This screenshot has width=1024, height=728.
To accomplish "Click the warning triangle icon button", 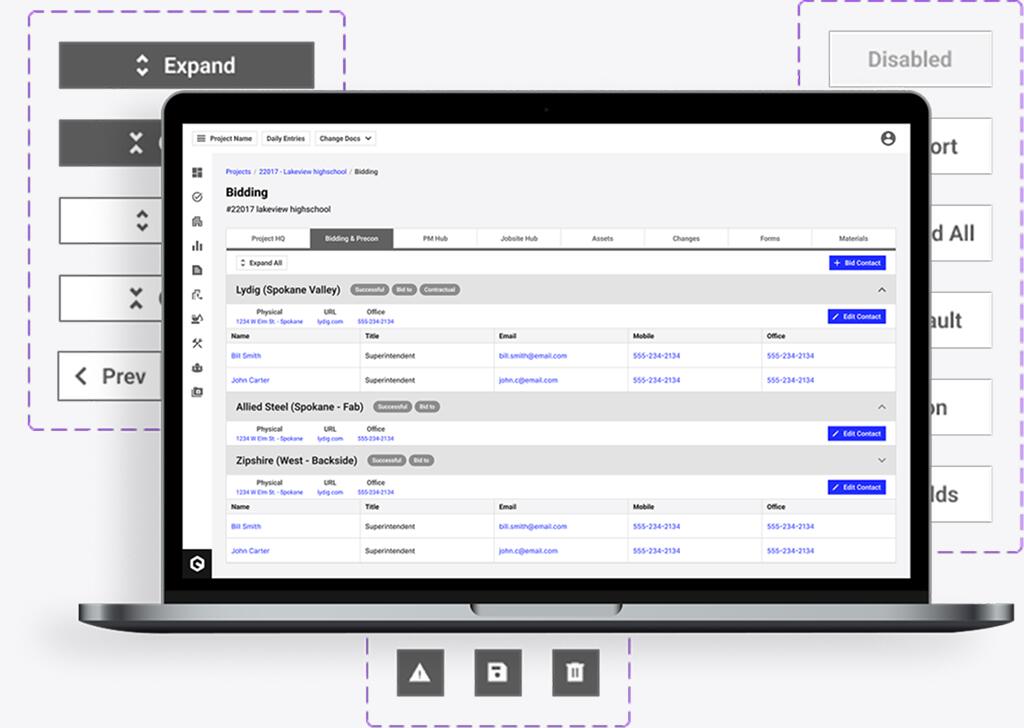I will (420, 673).
